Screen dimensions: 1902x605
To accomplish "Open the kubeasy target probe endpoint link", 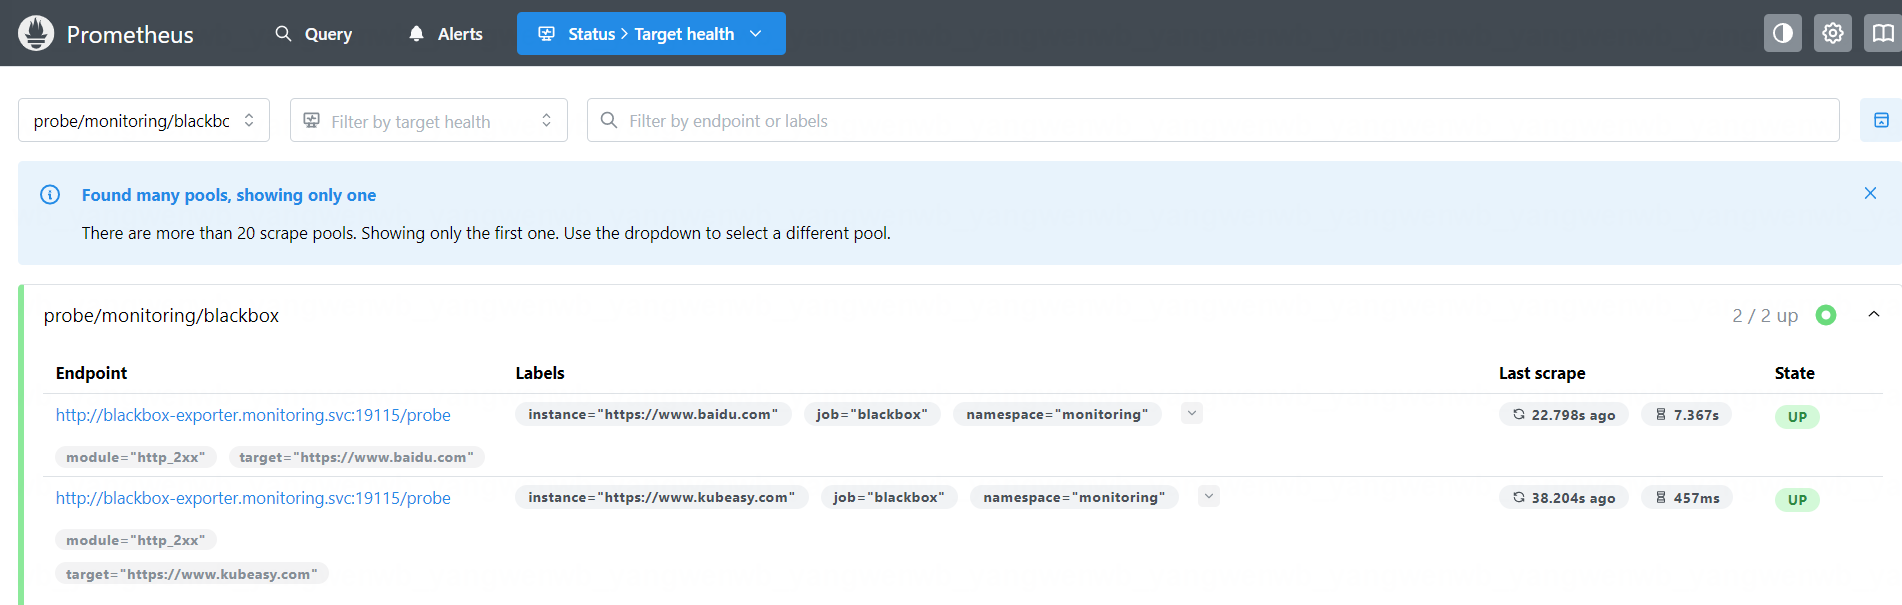I will tap(253, 498).
